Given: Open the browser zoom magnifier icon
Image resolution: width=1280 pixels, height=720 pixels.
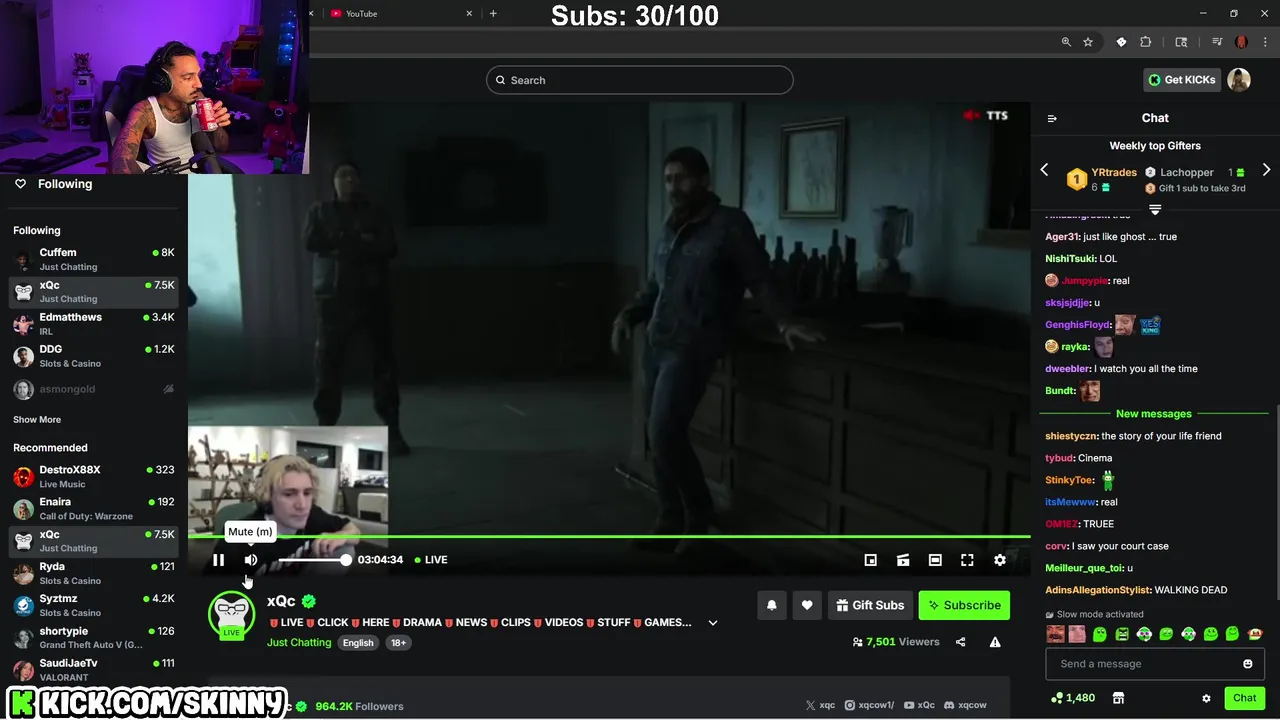Looking at the screenshot, I should click(1066, 42).
